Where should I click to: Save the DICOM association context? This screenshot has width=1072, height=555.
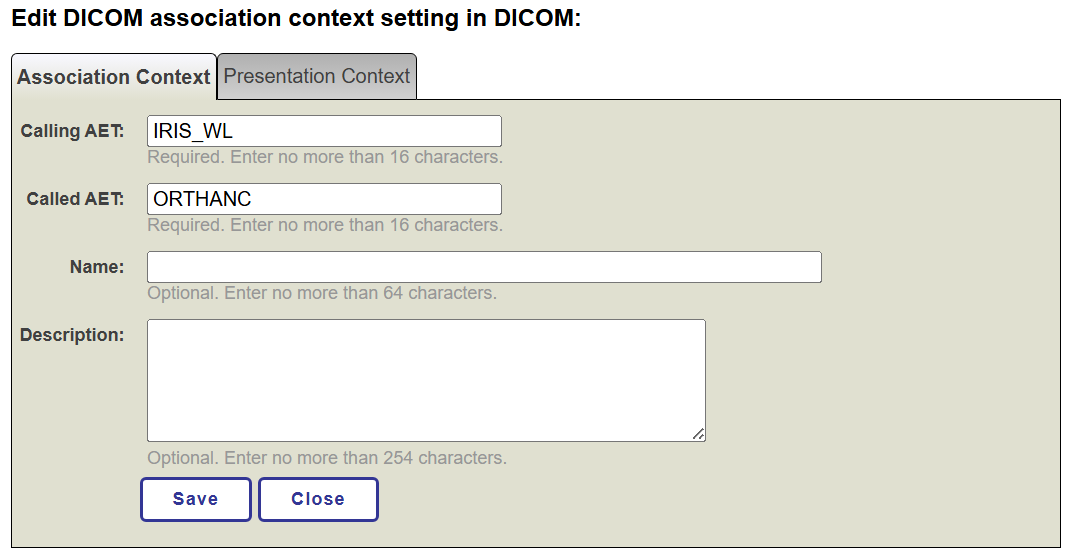[x=195, y=499]
